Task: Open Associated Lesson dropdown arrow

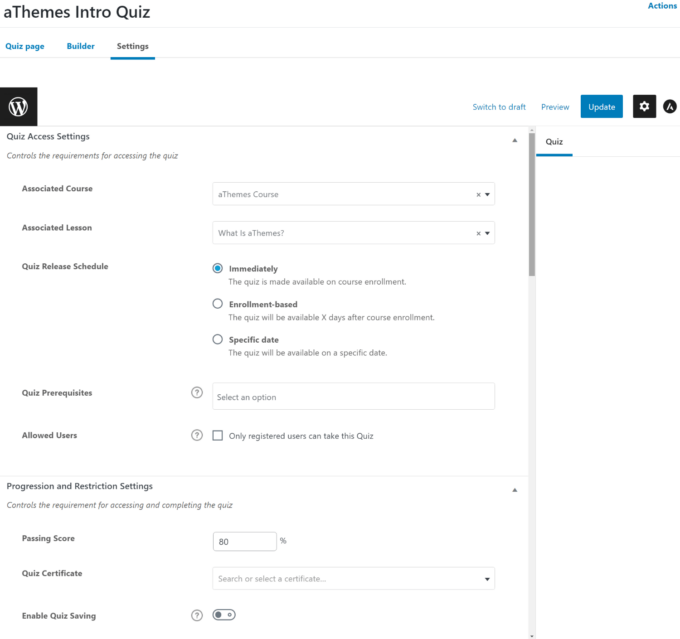Action: coord(487,233)
